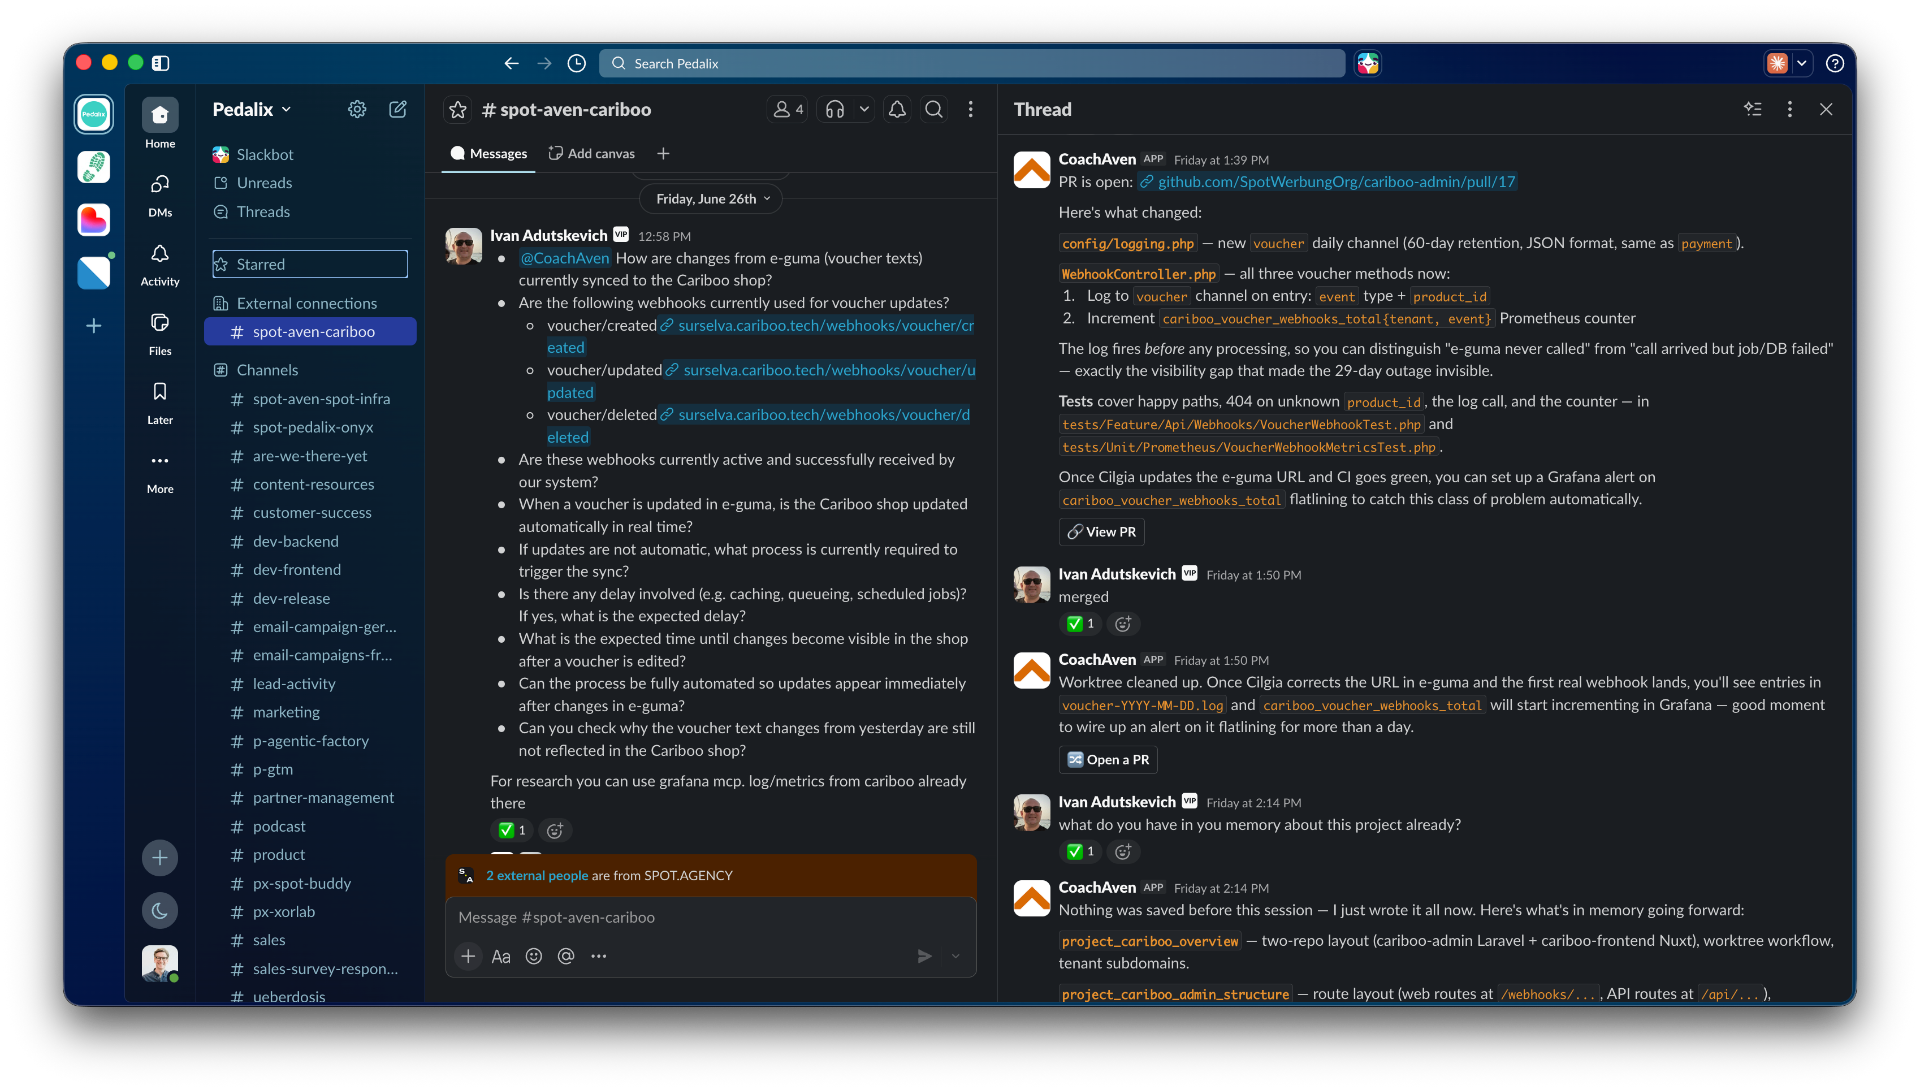Insert a mention with @ icon
The height and width of the screenshot is (1090, 1920).
[x=566, y=957]
